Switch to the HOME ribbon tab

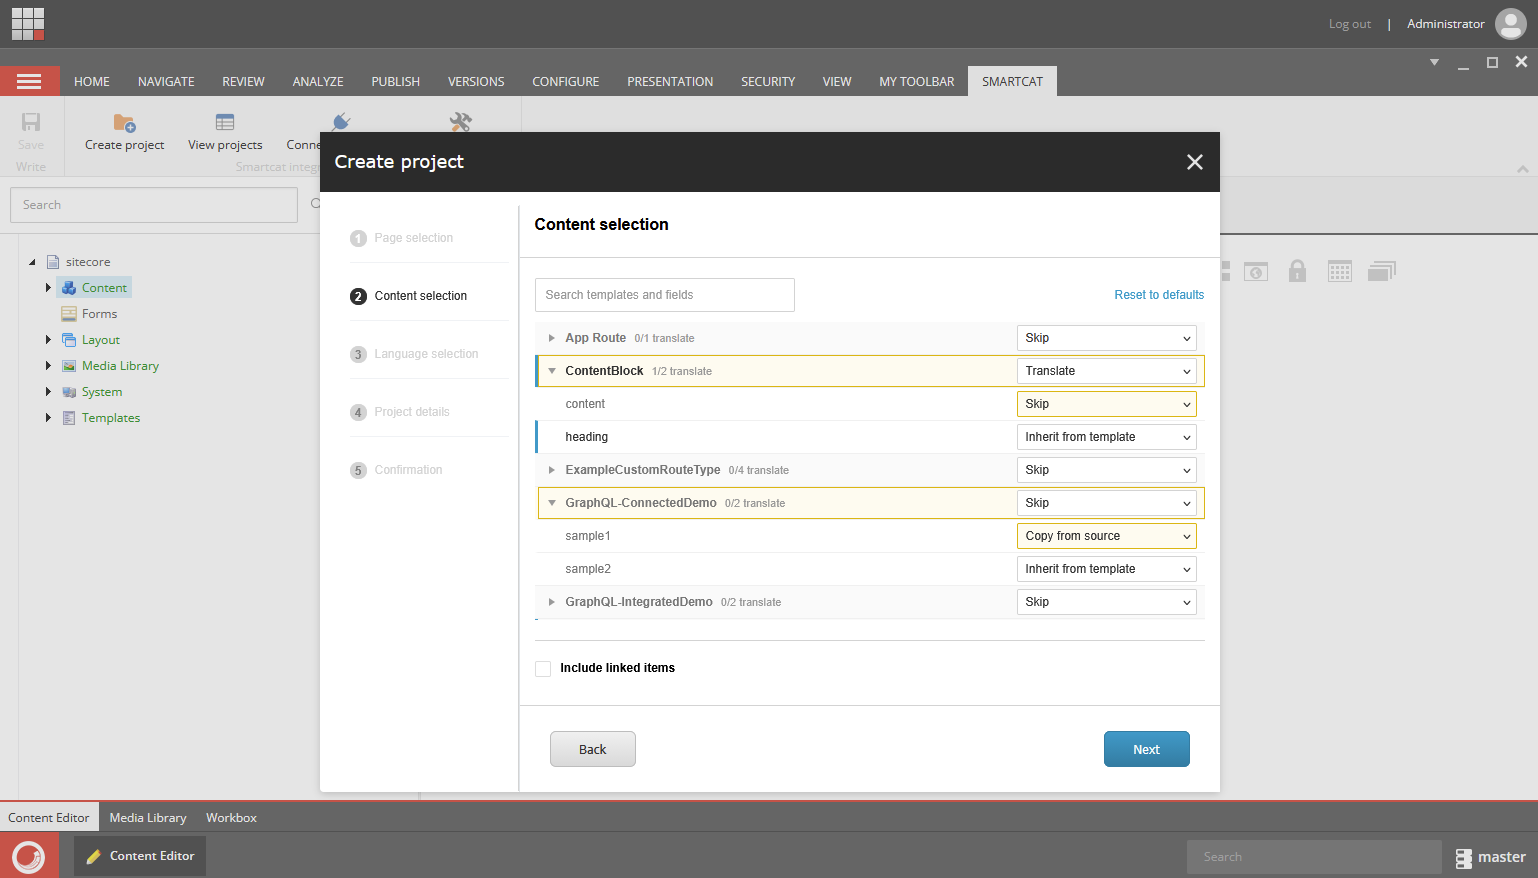click(92, 82)
